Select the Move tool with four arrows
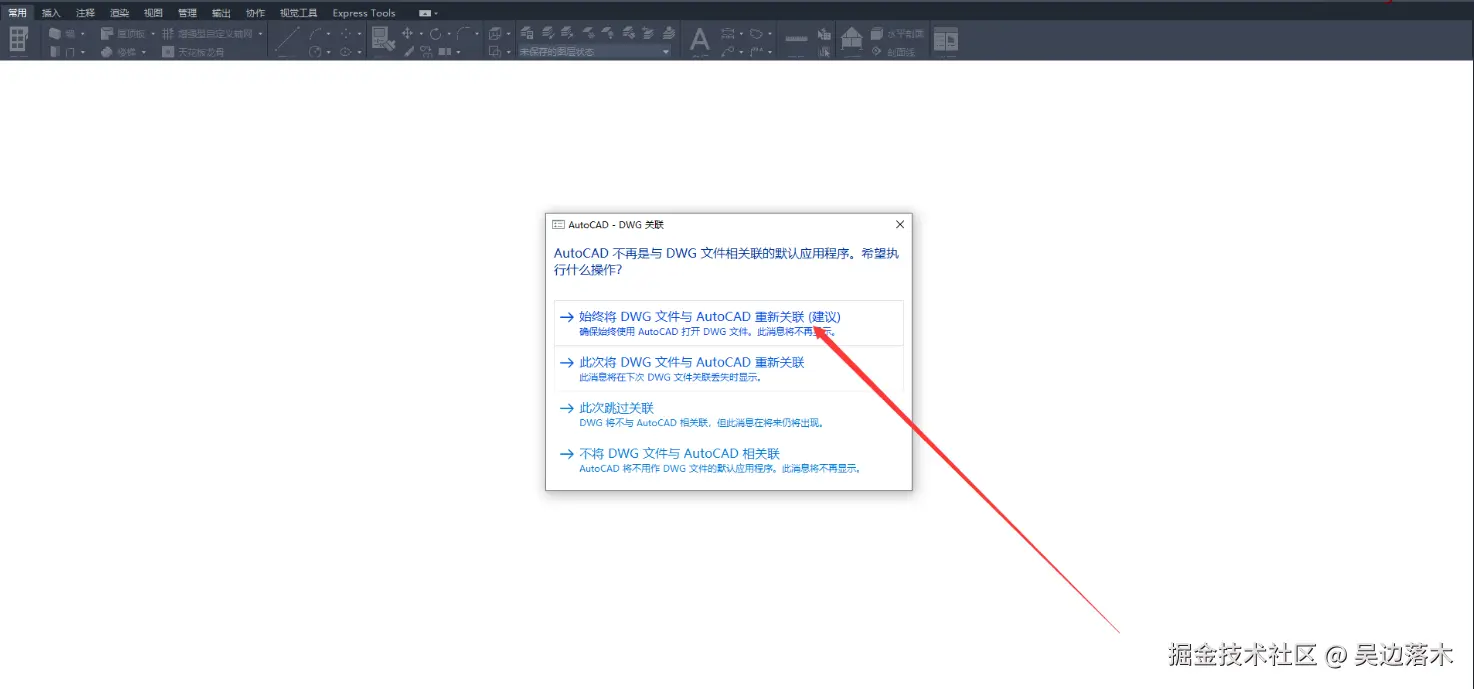 [x=407, y=33]
